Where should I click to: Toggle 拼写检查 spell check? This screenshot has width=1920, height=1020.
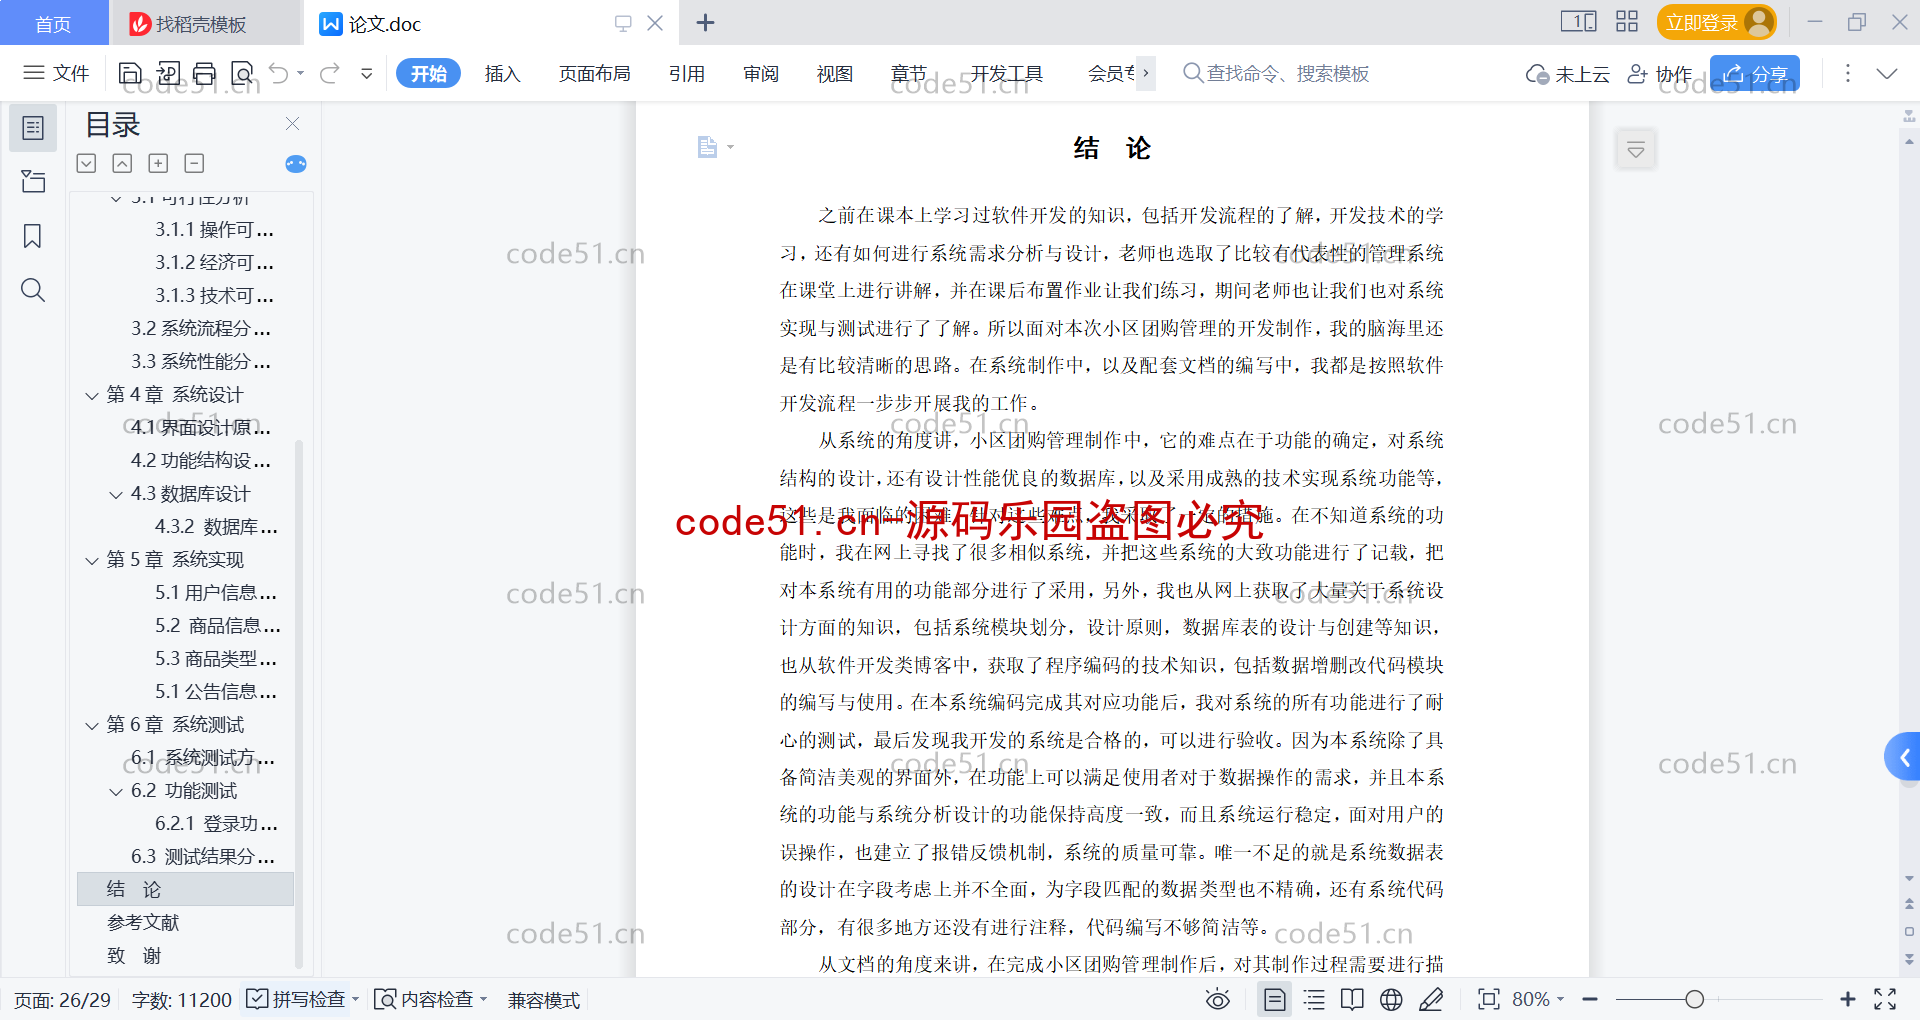point(303,999)
